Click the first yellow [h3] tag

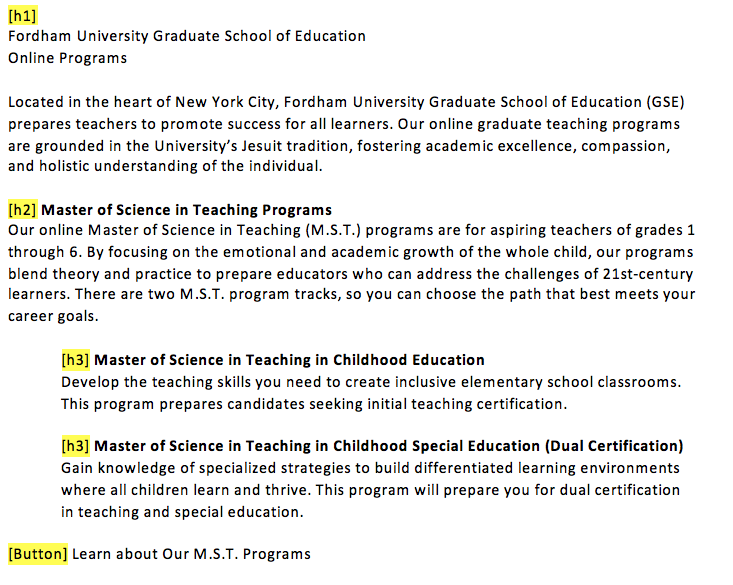click(x=76, y=360)
